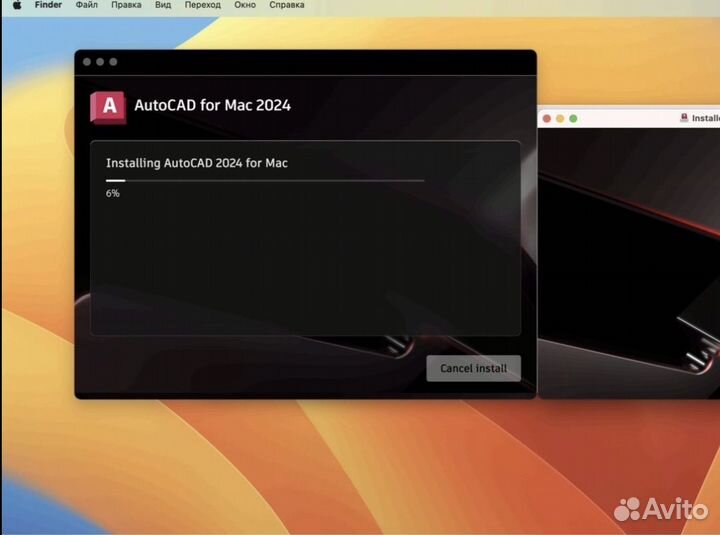Viewport: 720px width, 535px height.
Task: Open the Finder menu
Action: 48,5
